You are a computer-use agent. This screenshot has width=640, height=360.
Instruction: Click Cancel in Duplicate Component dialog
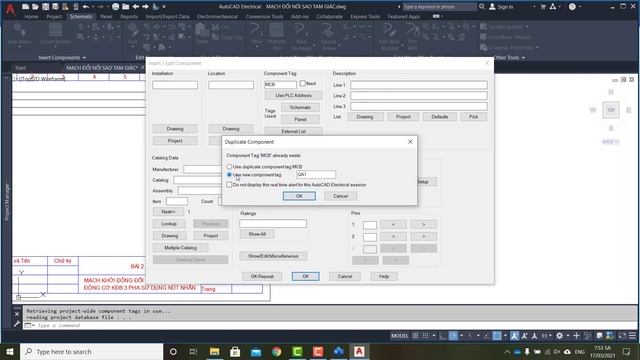point(340,196)
